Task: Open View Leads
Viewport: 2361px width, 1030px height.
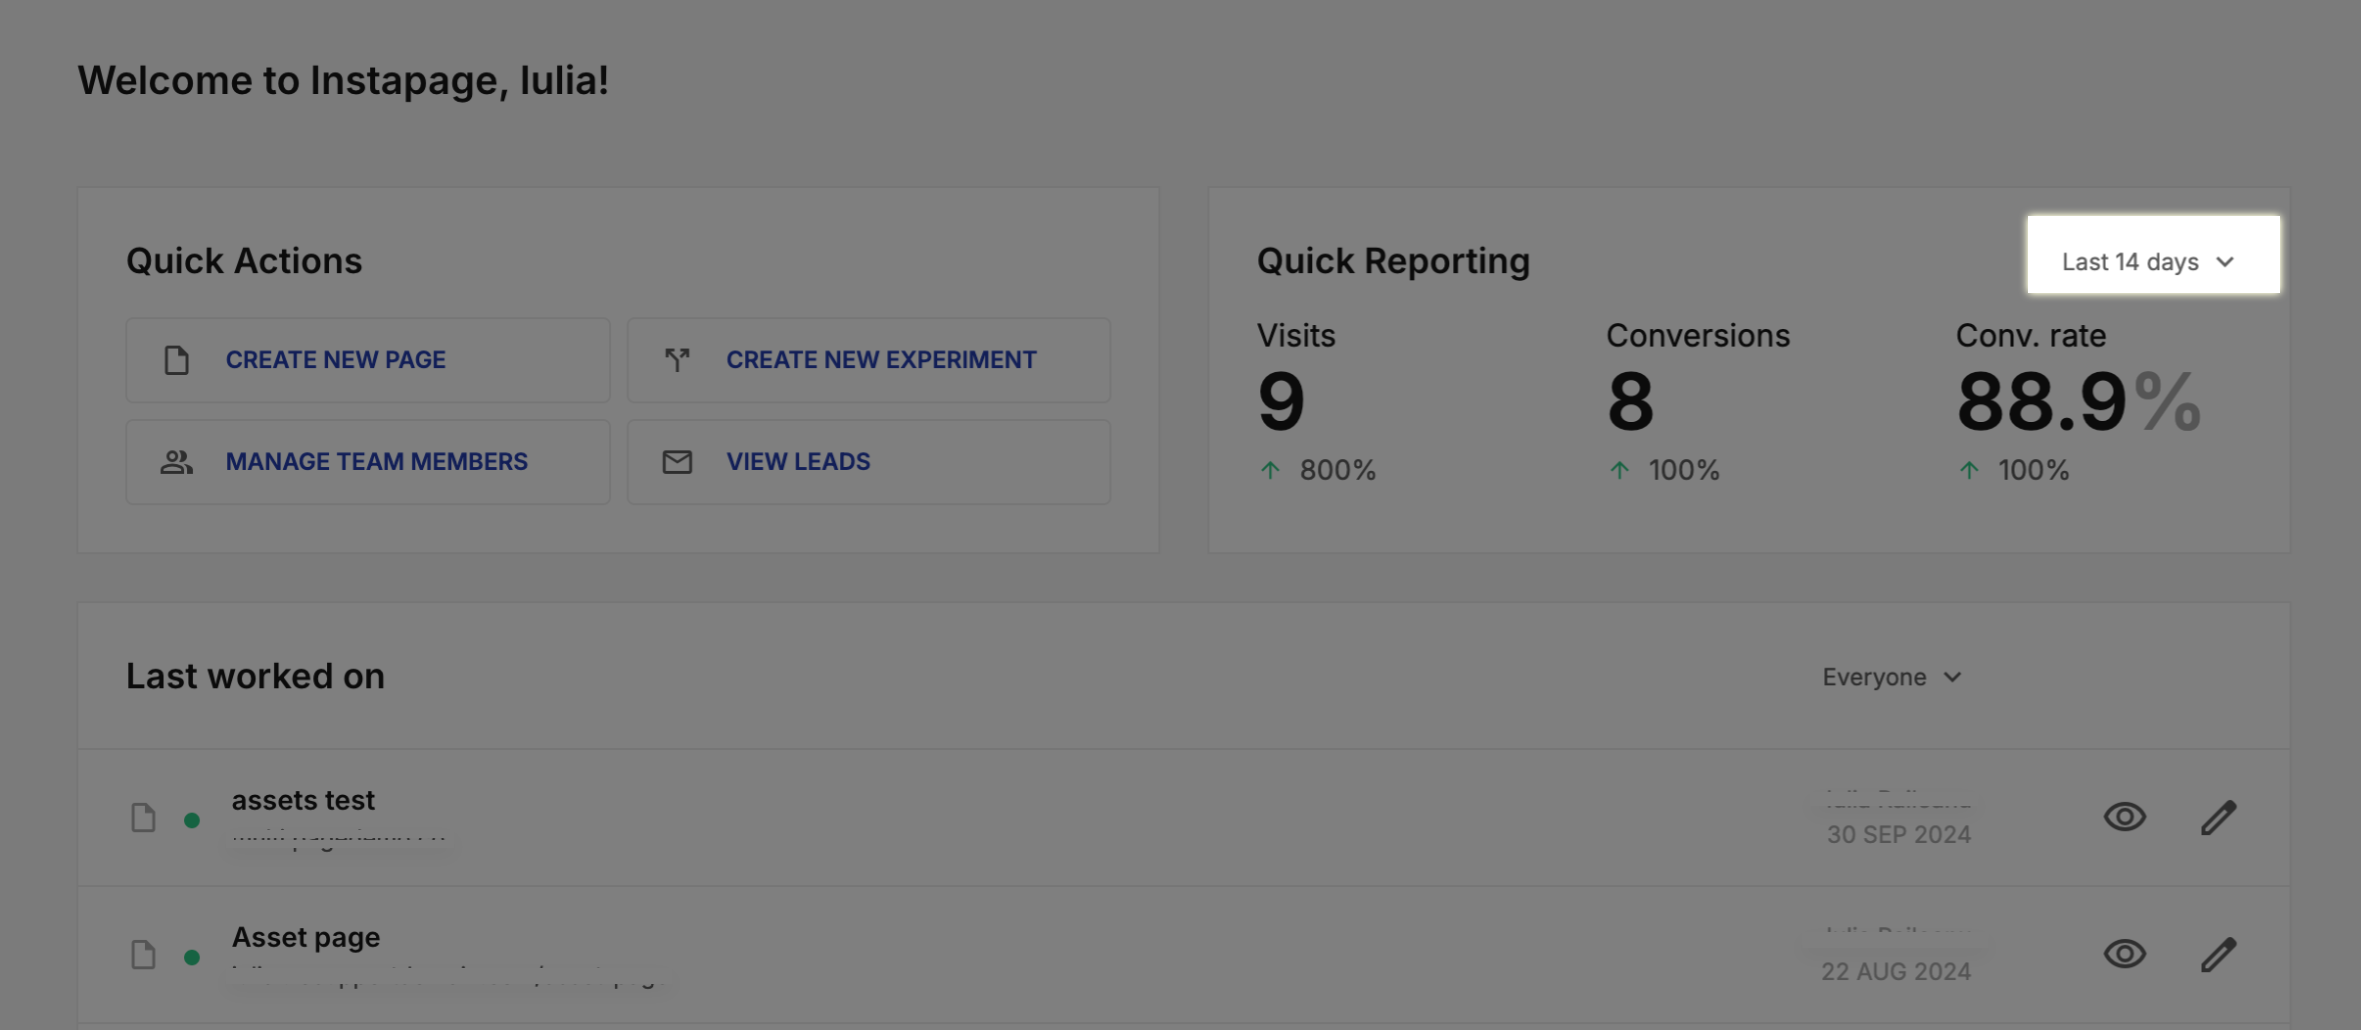Action: (x=868, y=461)
